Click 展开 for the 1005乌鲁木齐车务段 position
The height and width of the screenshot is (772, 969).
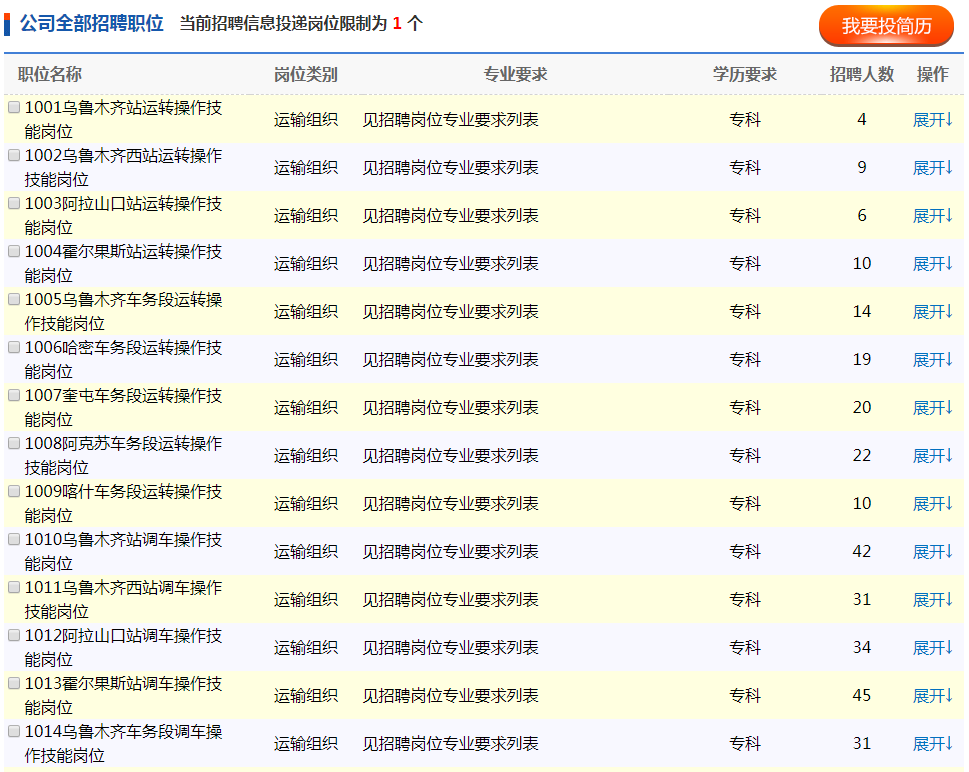pos(932,312)
